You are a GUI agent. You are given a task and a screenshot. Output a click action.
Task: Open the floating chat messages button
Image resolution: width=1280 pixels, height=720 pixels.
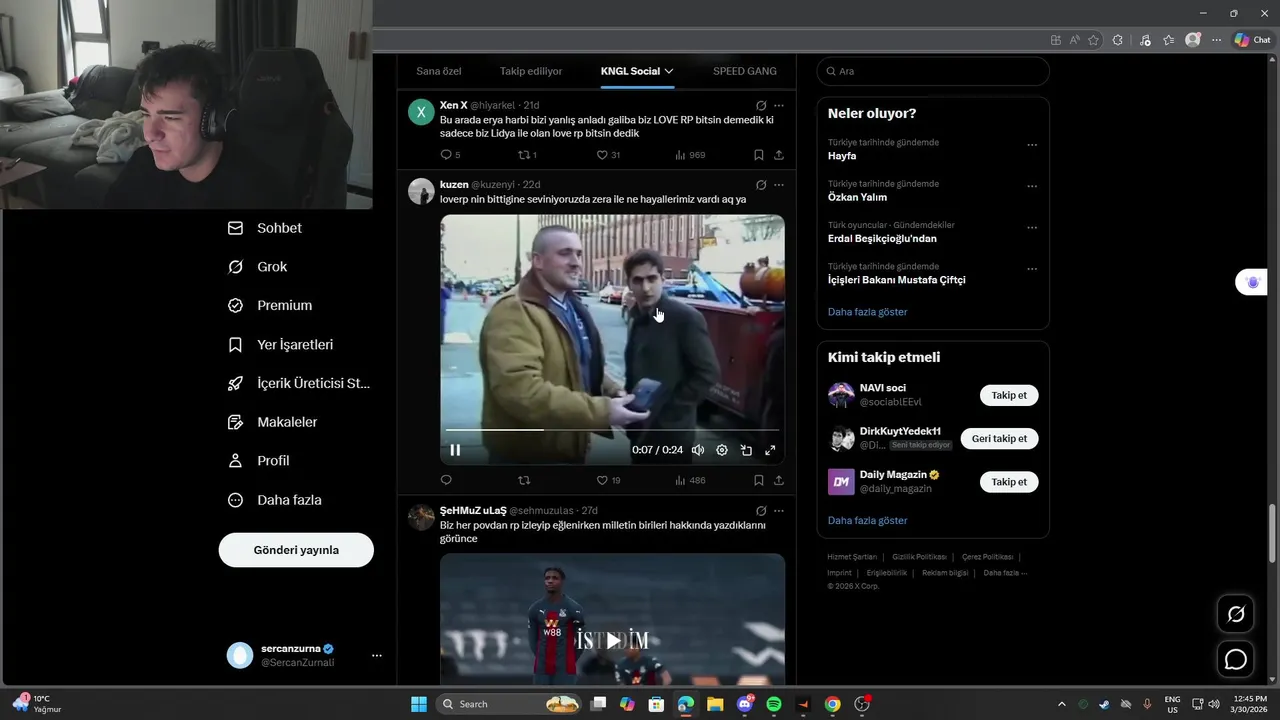(x=1236, y=660)
